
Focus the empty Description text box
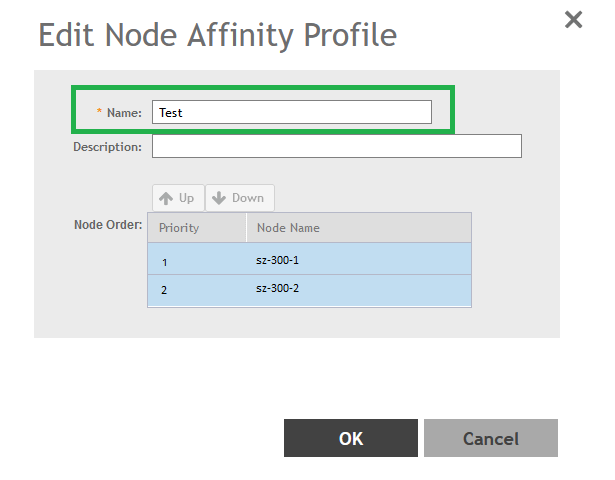(x=336, y=147)
